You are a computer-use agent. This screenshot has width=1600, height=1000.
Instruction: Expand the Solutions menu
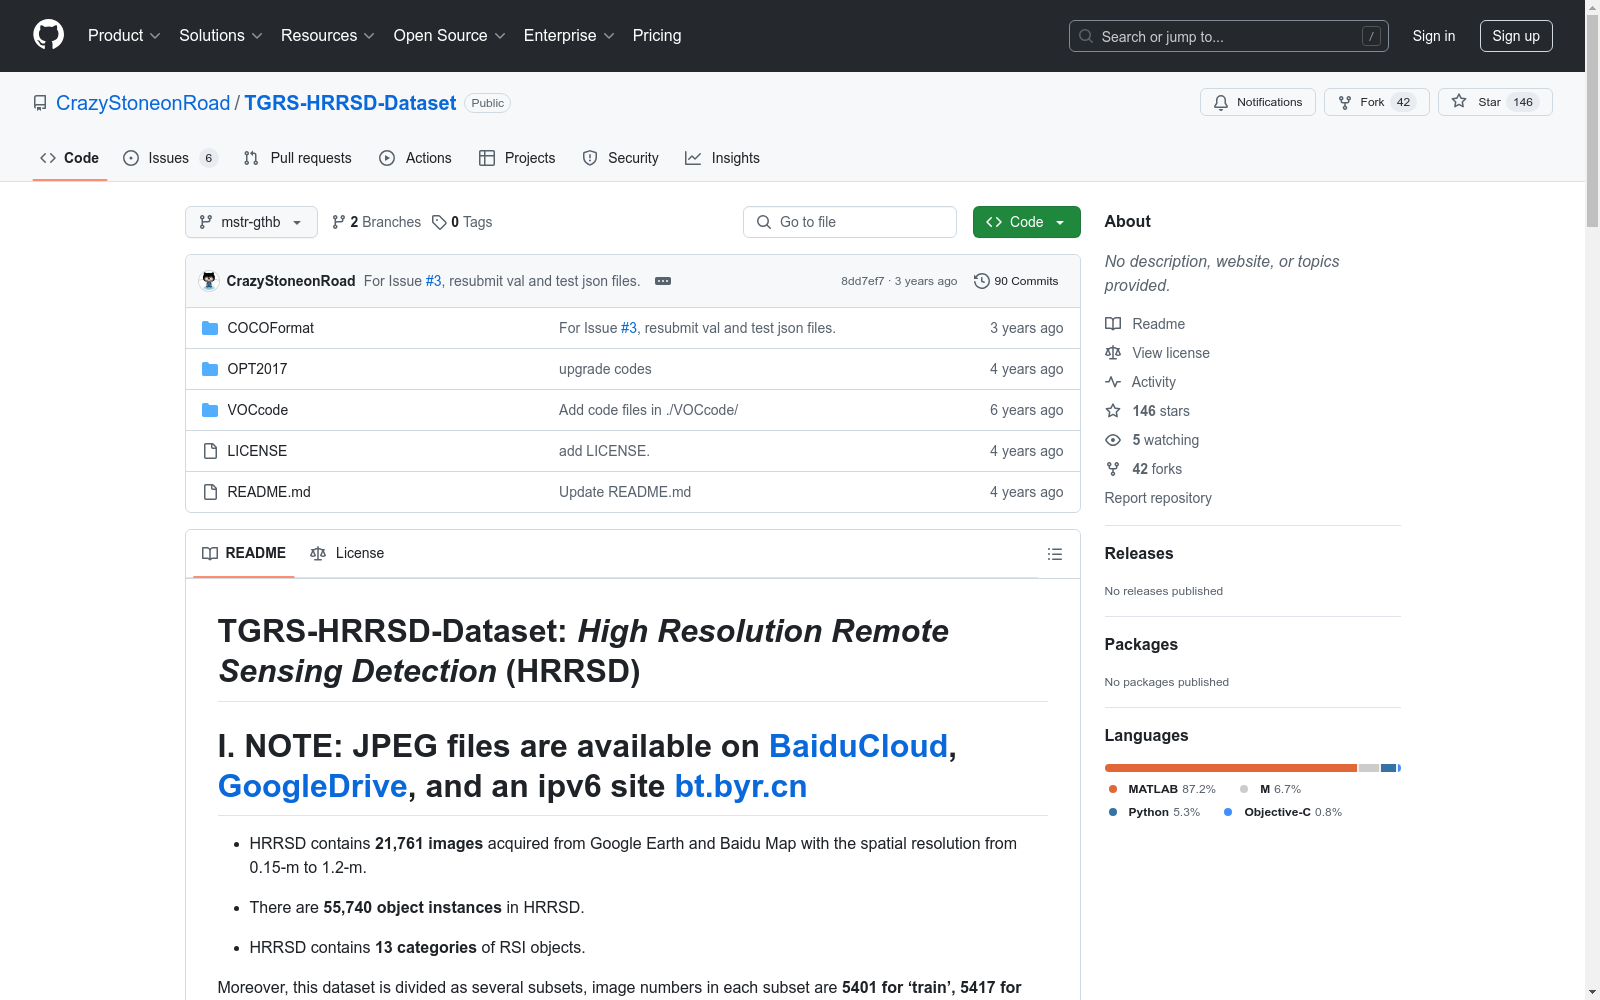coord(221,35)
